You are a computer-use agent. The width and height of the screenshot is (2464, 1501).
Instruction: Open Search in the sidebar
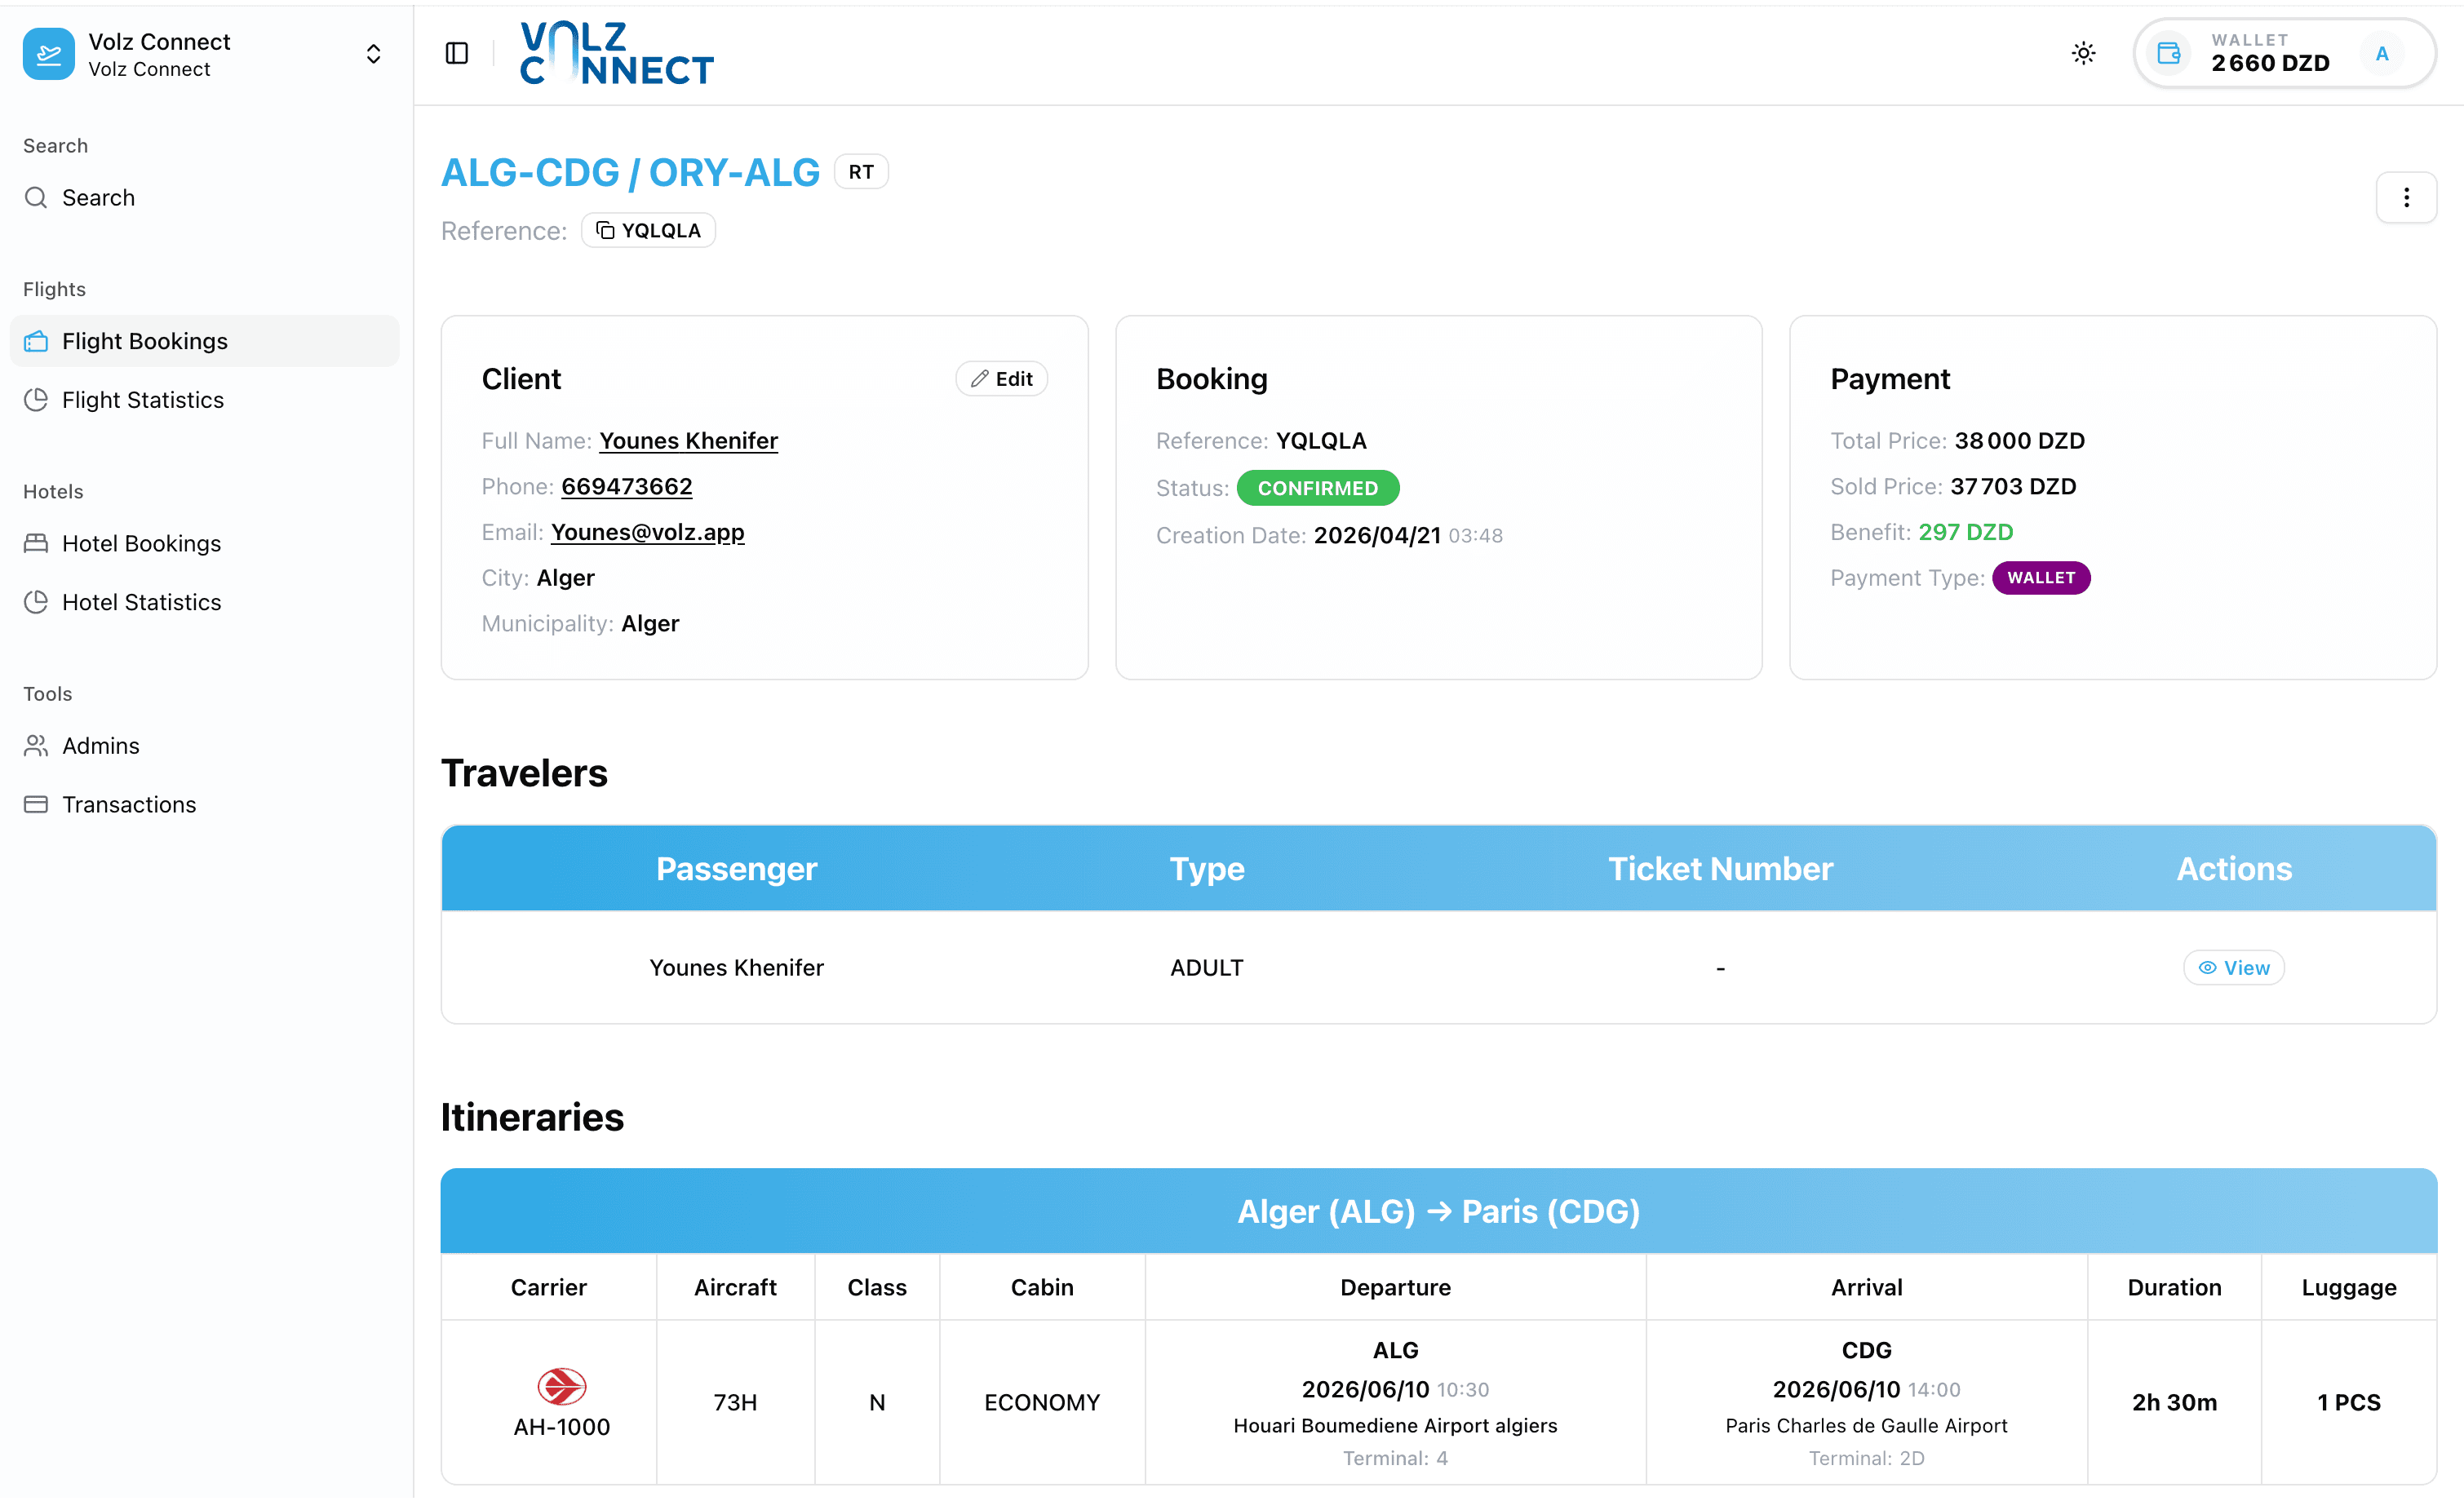204,197
